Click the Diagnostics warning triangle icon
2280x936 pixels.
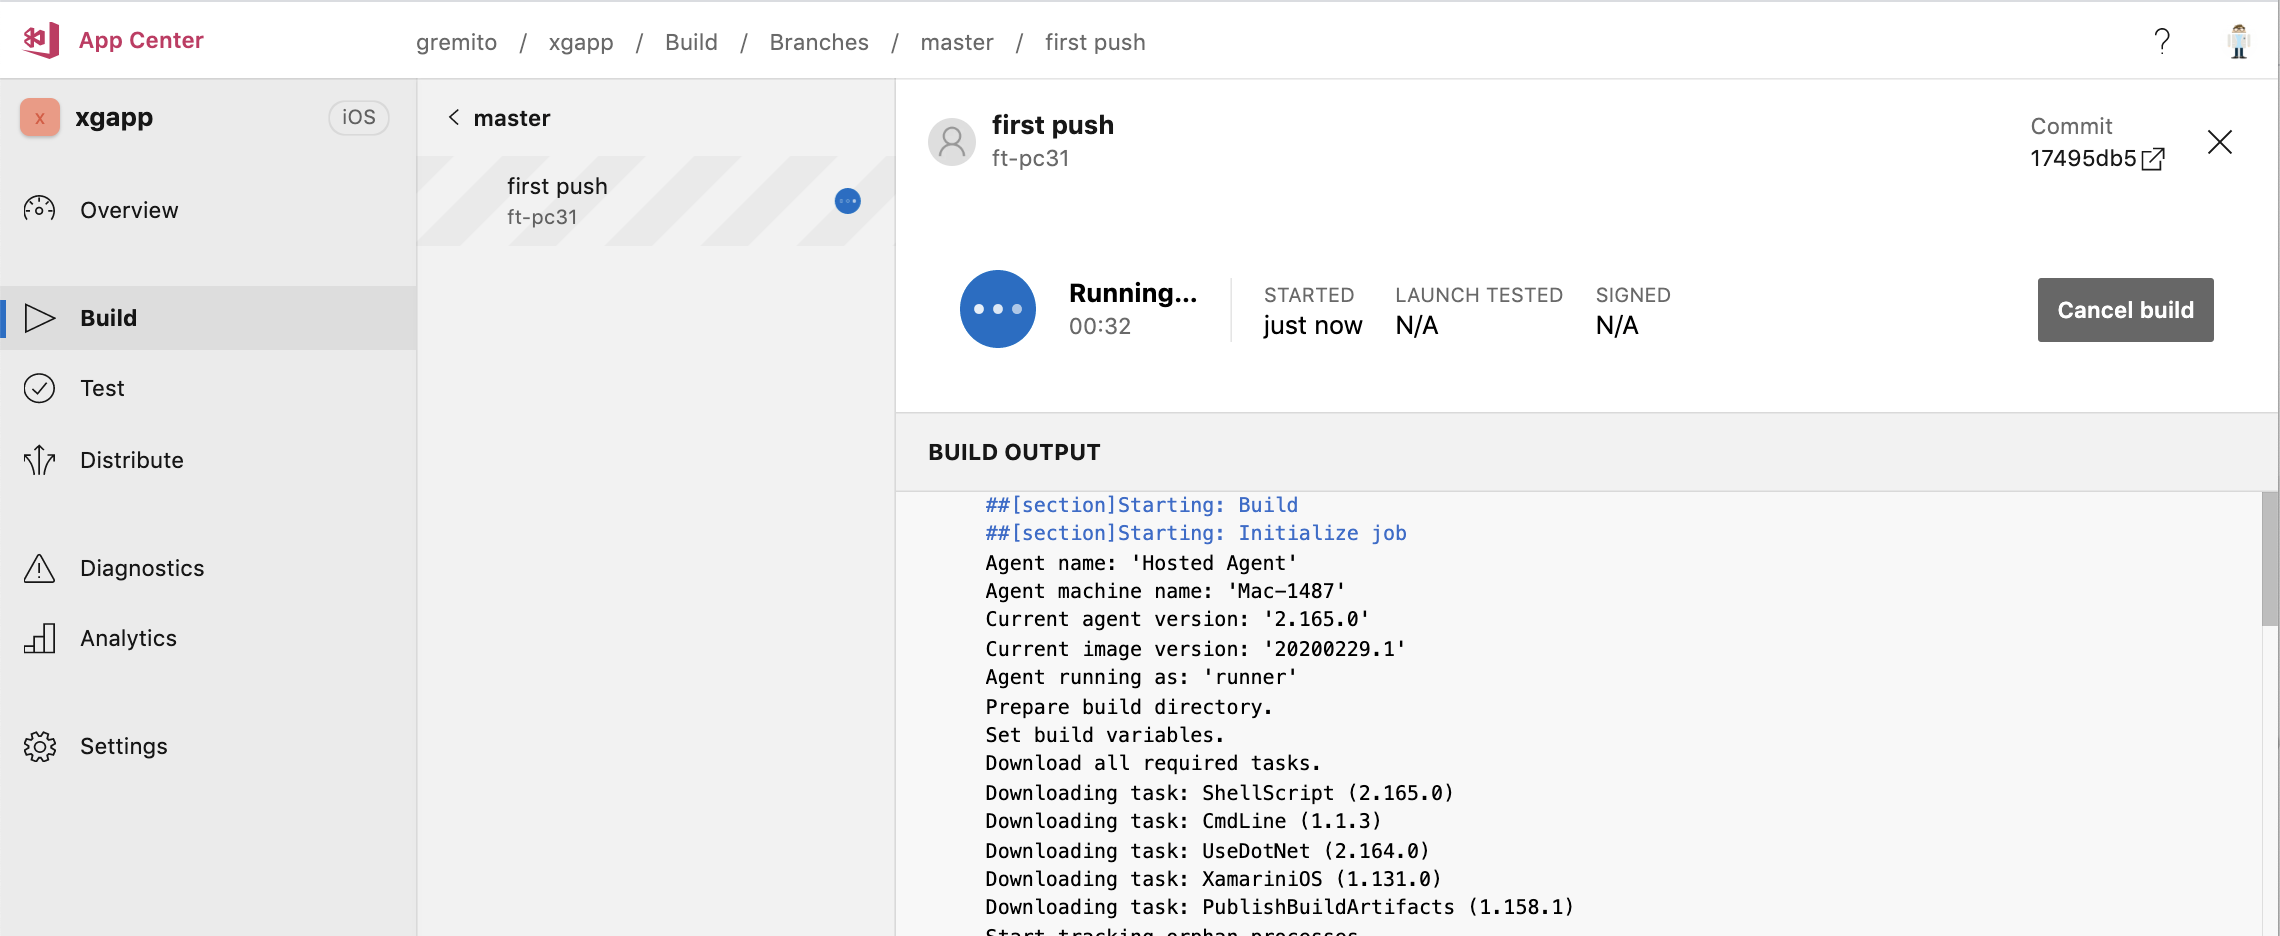coord(39,568)
